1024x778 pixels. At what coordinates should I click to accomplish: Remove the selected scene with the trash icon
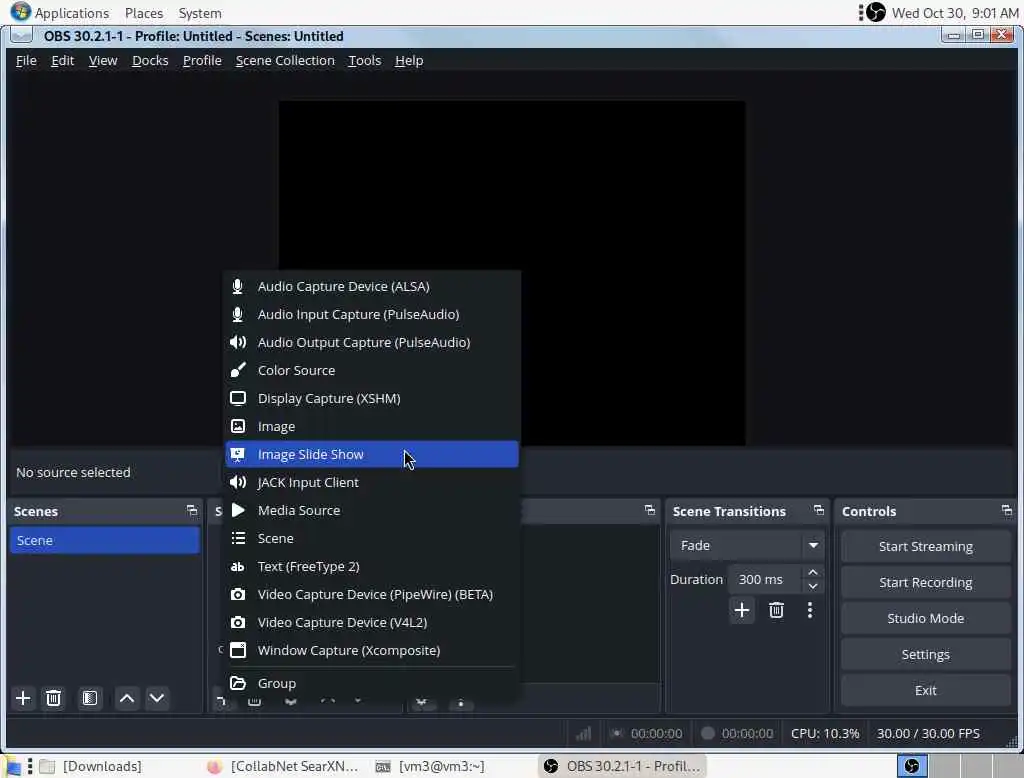pos(54,698)
